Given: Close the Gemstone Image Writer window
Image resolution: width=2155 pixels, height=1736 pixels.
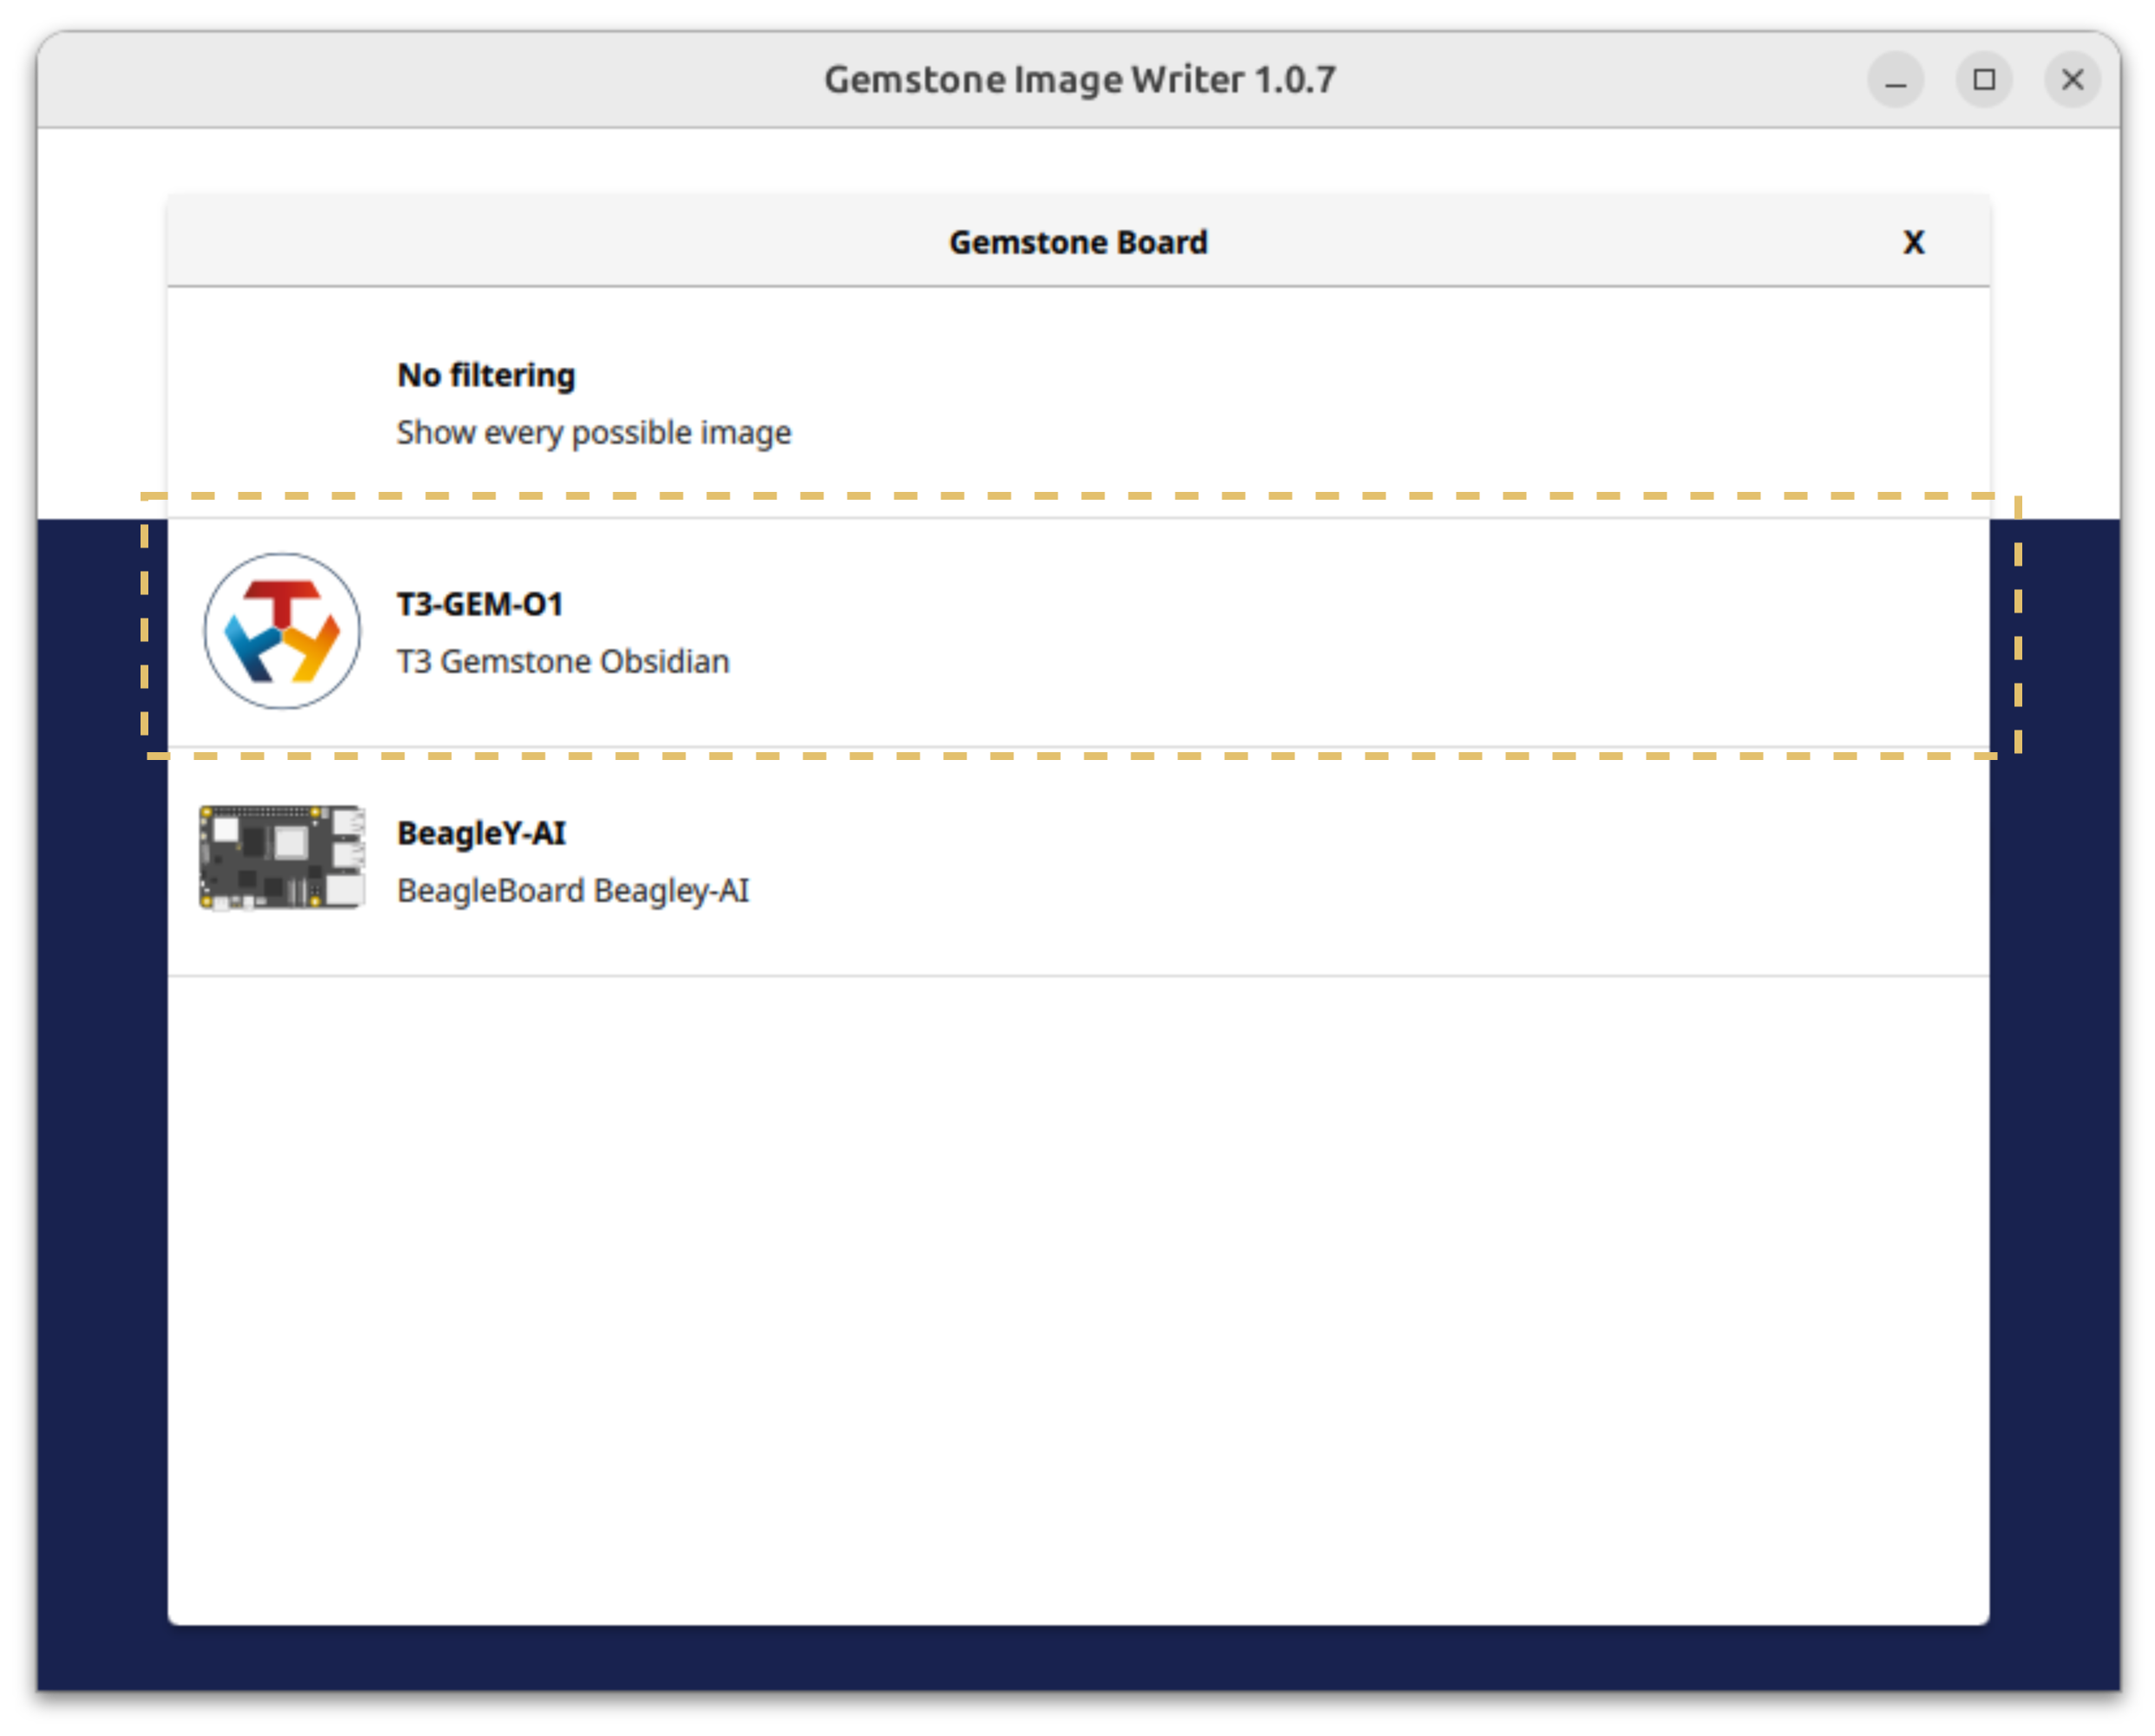Looking at the screenshot, I should tap(2072, 80).
